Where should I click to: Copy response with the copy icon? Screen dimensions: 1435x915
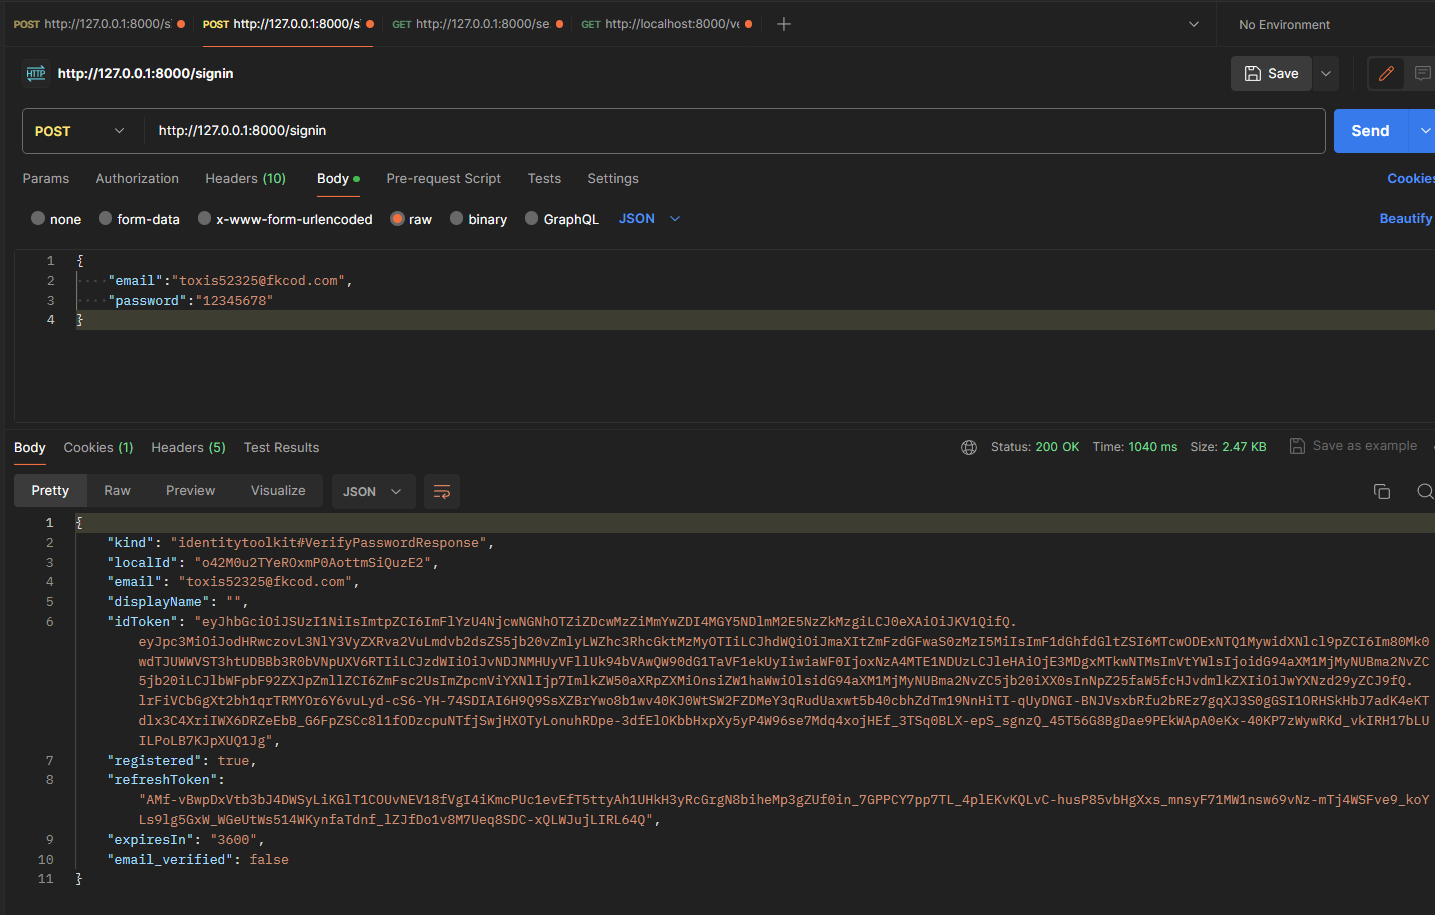[x=1382, y=491]
